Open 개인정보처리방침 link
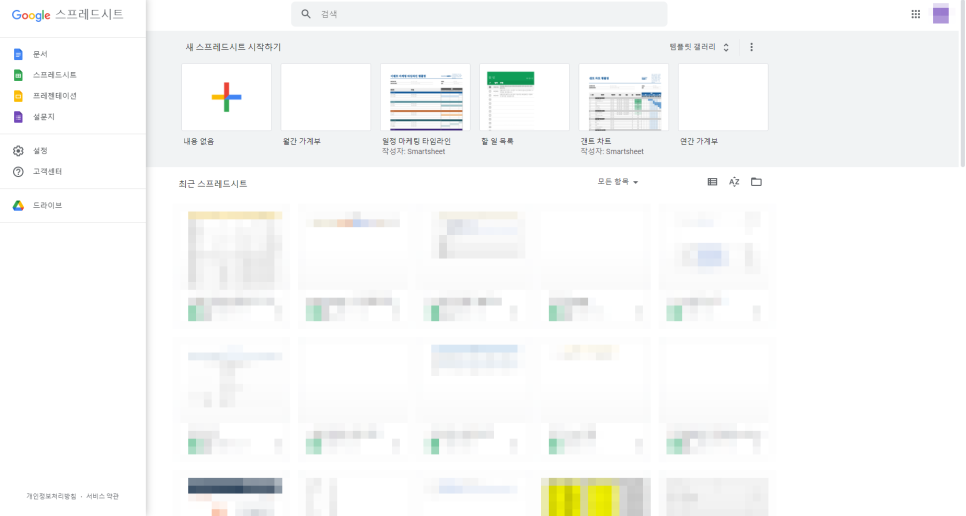966x516 pixels. click(x=51, y=496)
